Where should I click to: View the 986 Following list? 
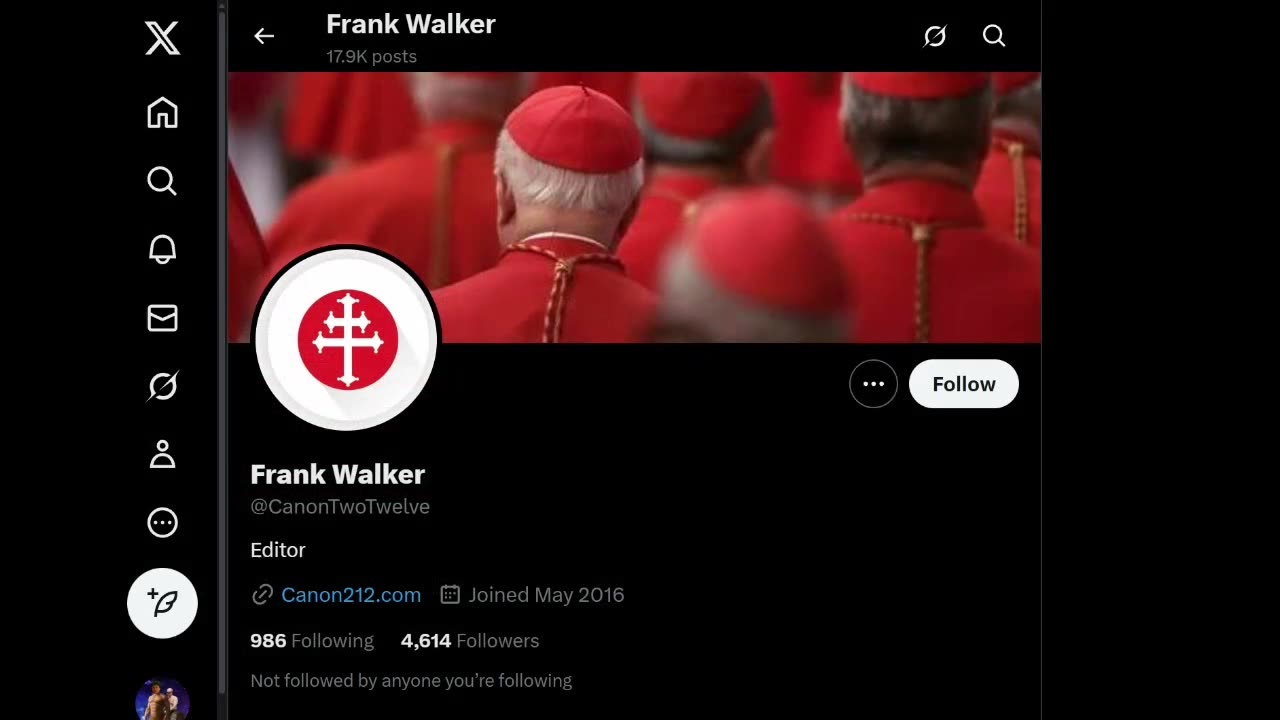point(312,641)
